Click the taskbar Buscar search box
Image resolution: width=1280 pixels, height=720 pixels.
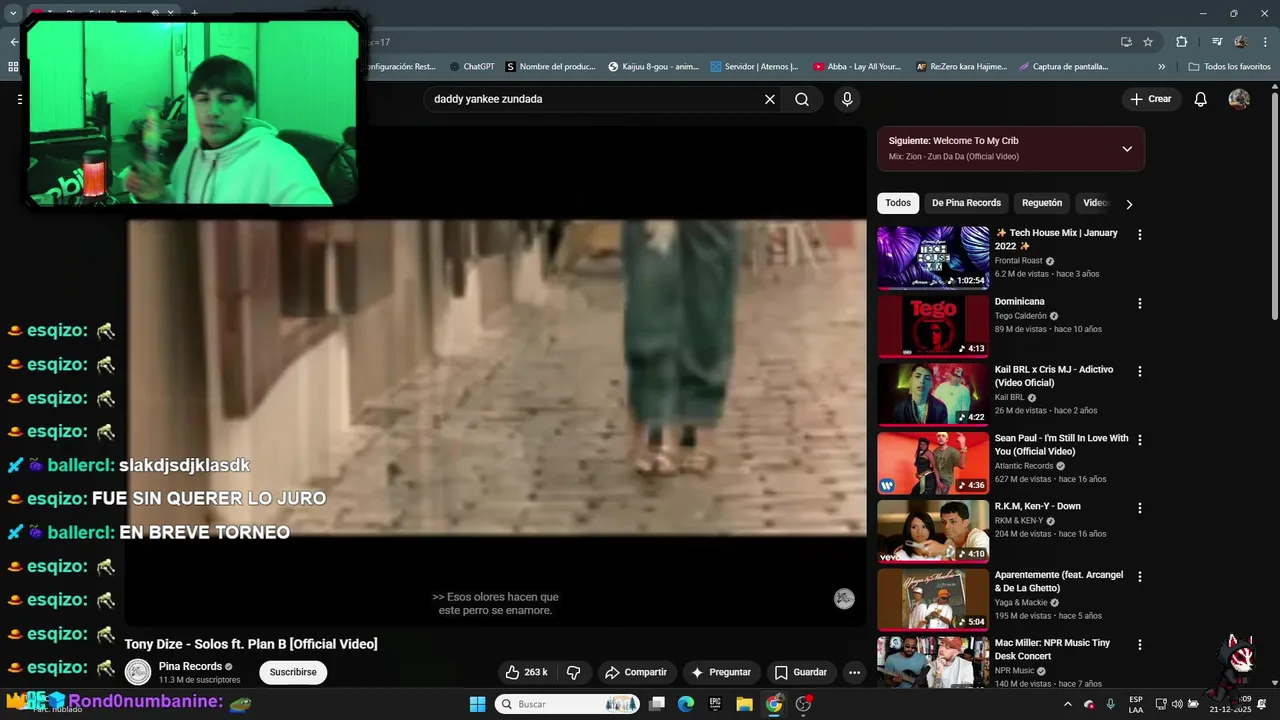coord(568,704)
